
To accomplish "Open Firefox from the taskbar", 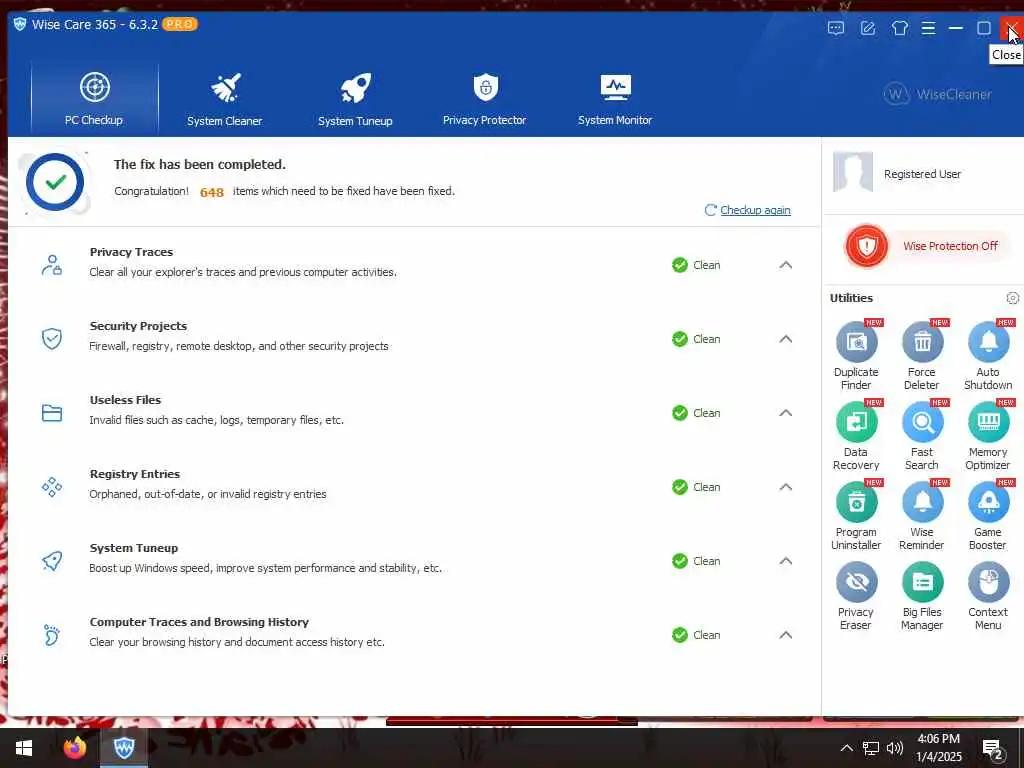I will click(x=75, y=747).
